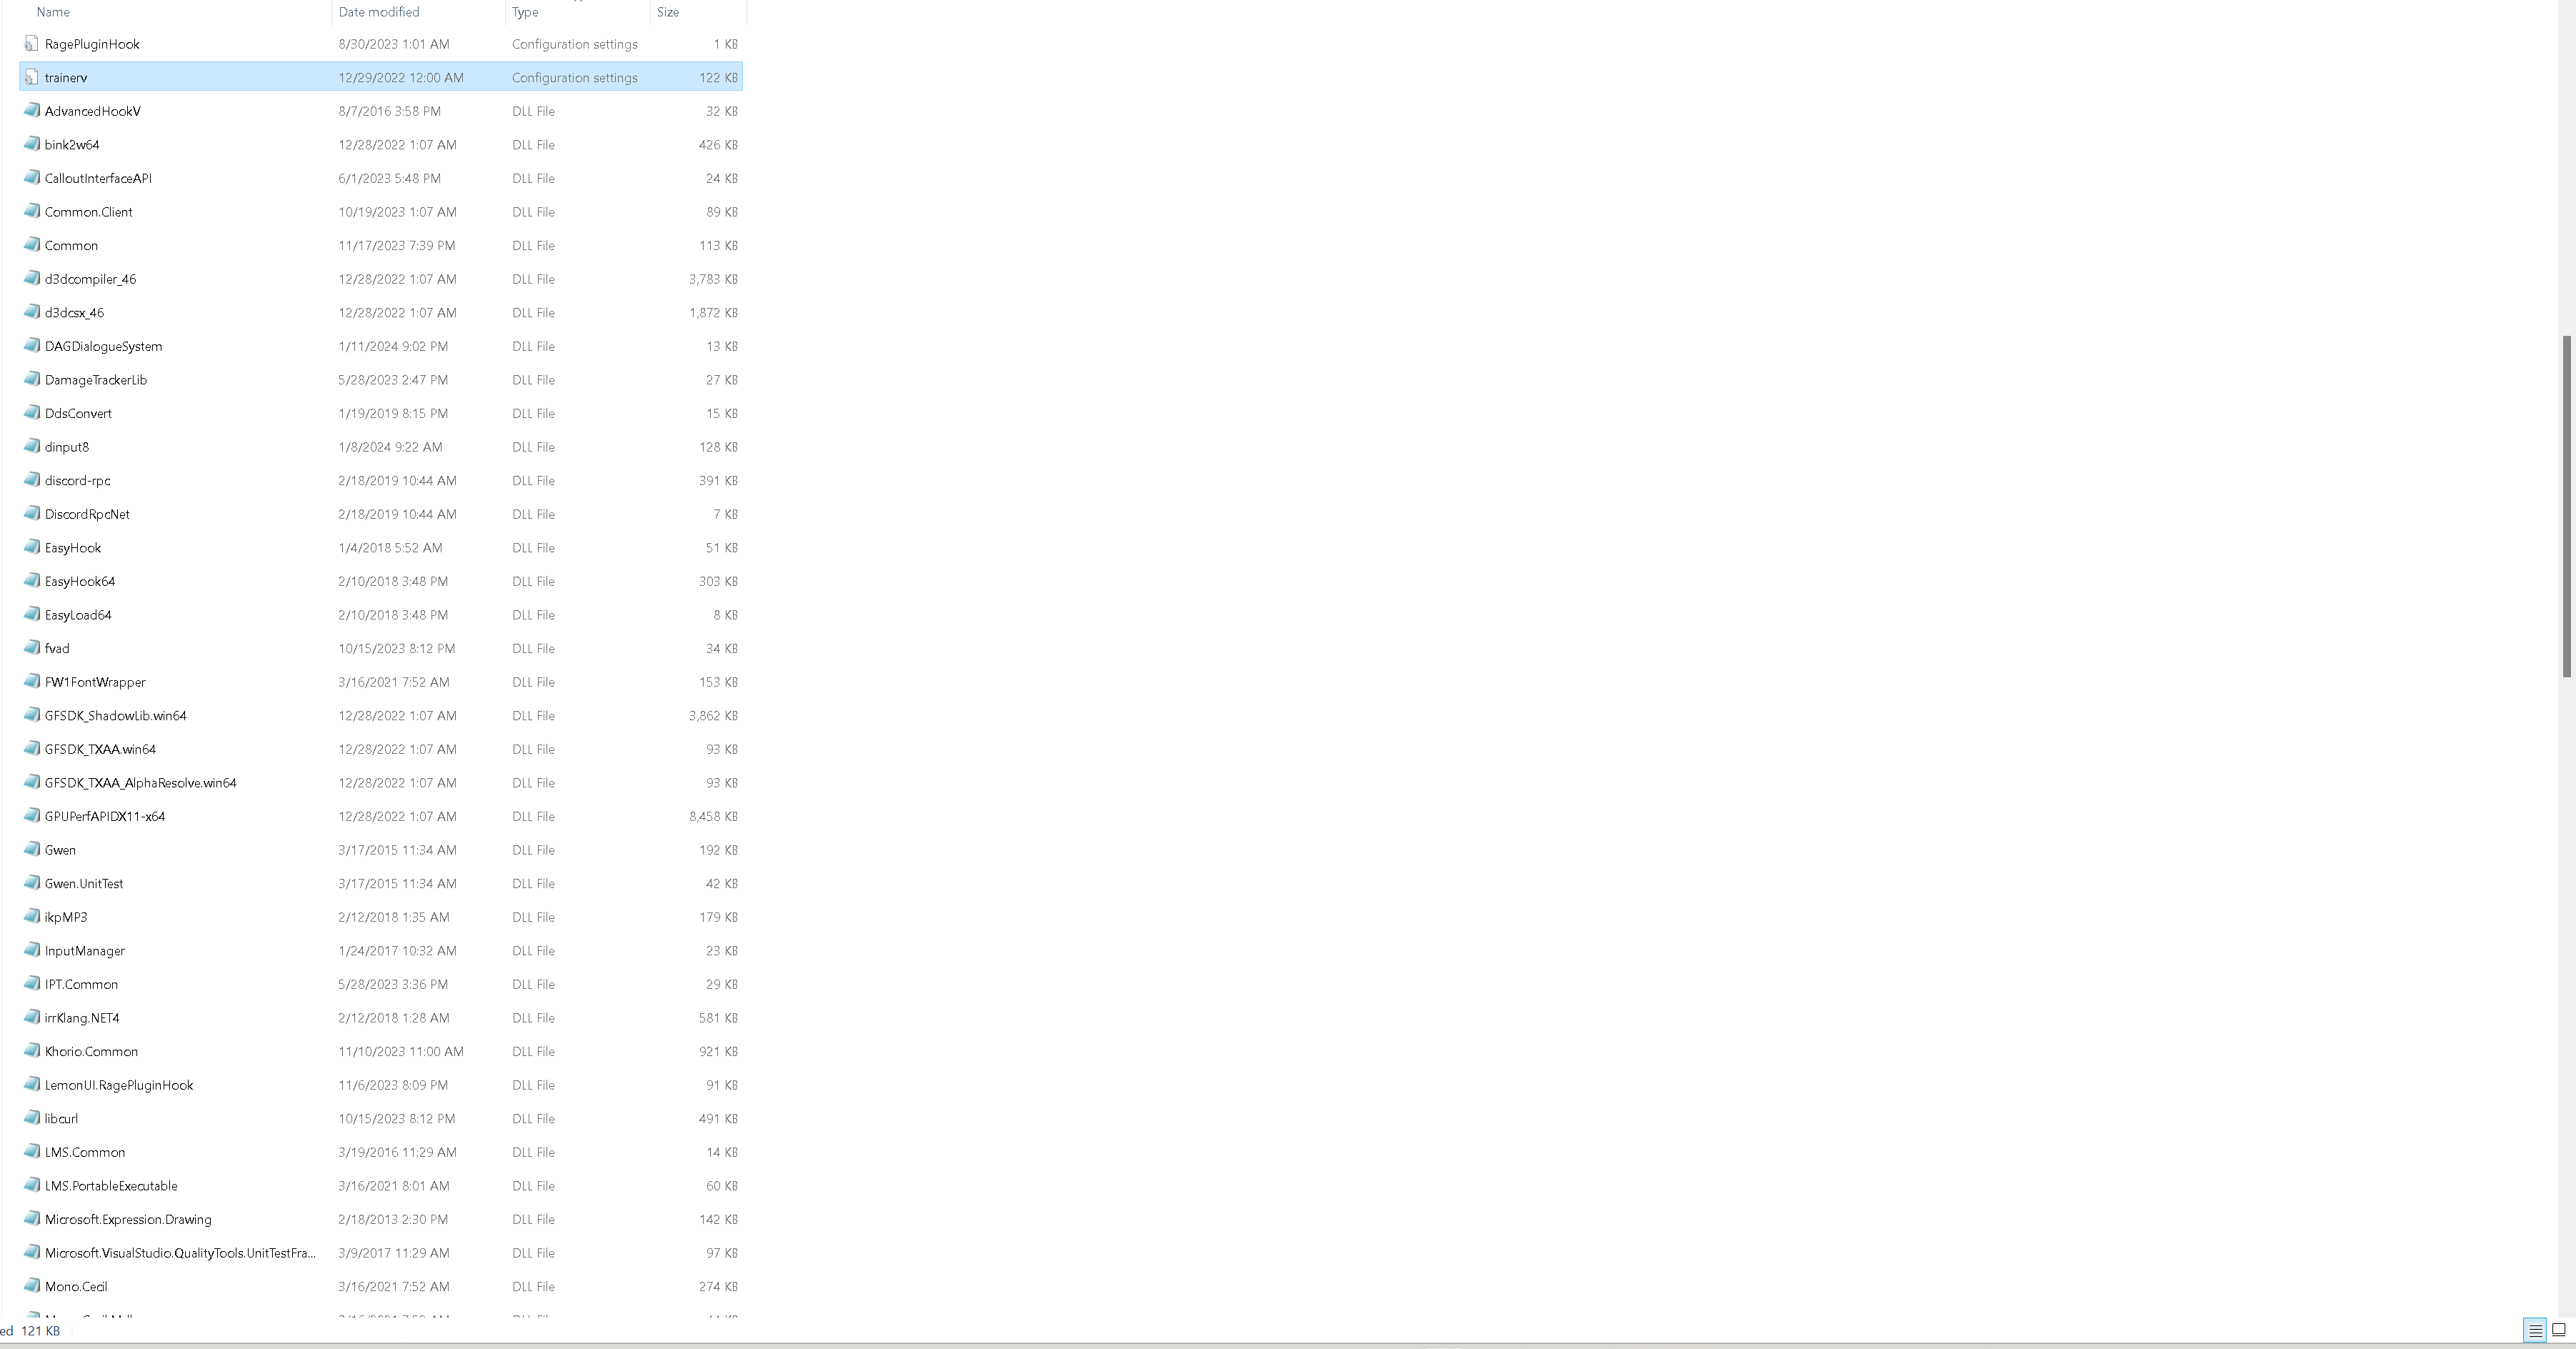Click the AdvancedHookV DLL file icon

click(31, 111)
